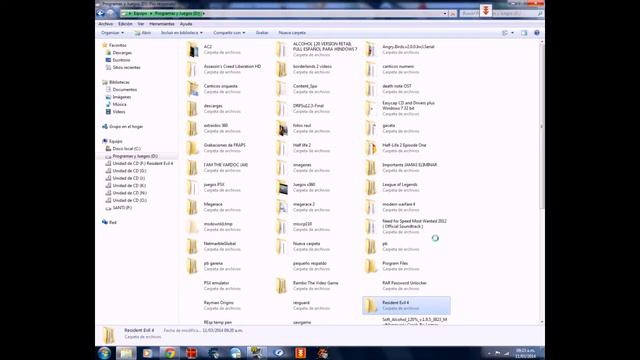The height and width of the screenshot is (360, 640).
Task: Select the megarace 2 folder icon
Action: [x=282, y=207]
